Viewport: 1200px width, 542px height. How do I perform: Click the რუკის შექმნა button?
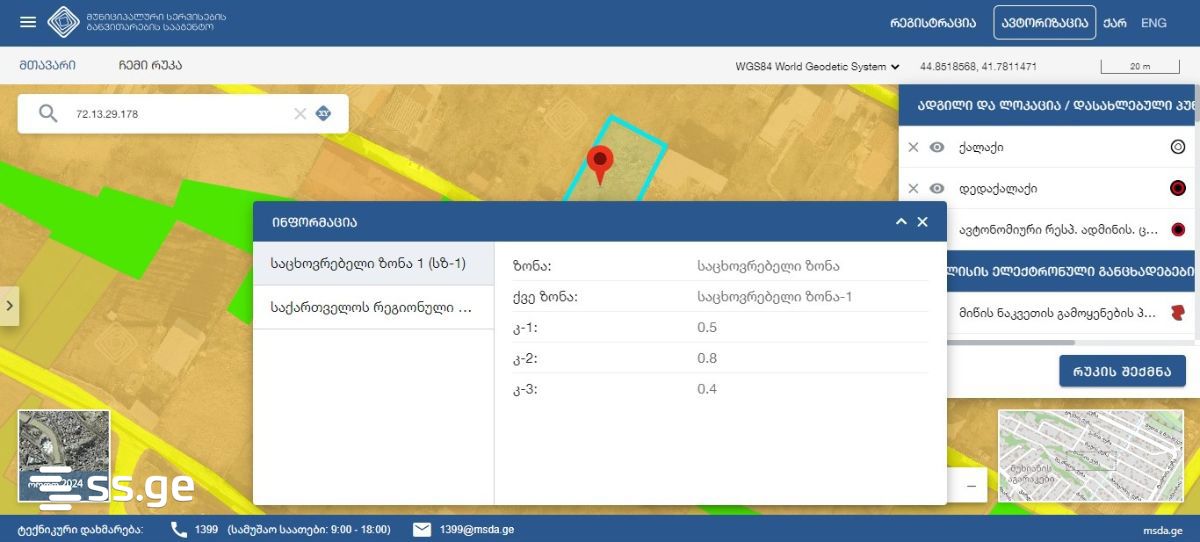click(x=1122, y=371)
